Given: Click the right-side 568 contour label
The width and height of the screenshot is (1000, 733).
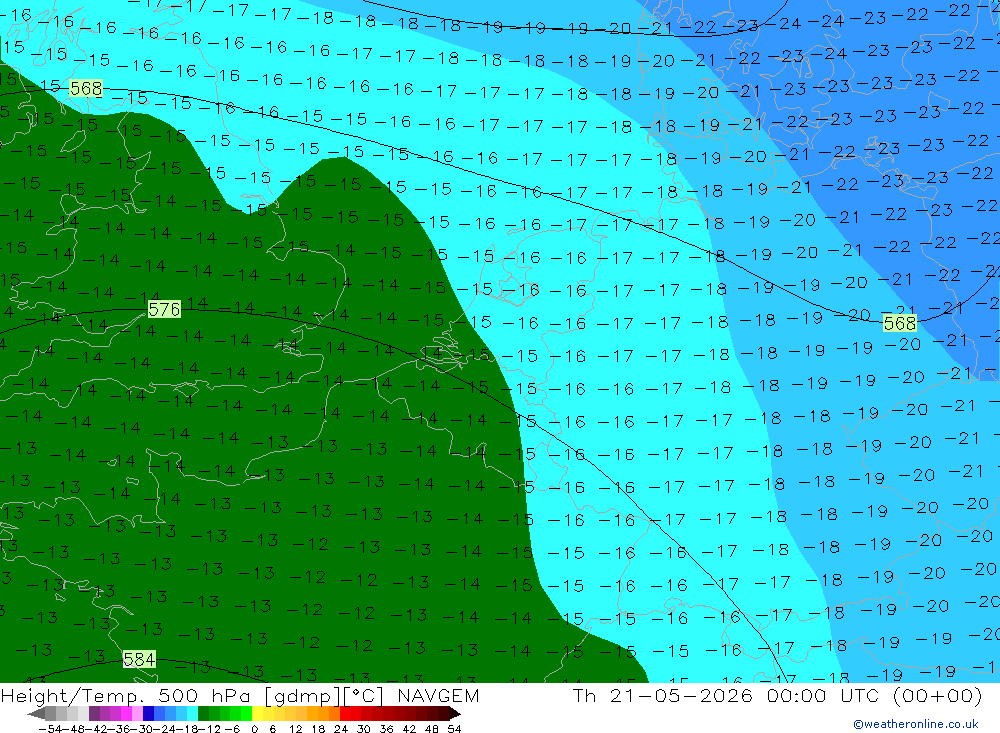Looking at the screenshot, I should click(x=900, y=323).
